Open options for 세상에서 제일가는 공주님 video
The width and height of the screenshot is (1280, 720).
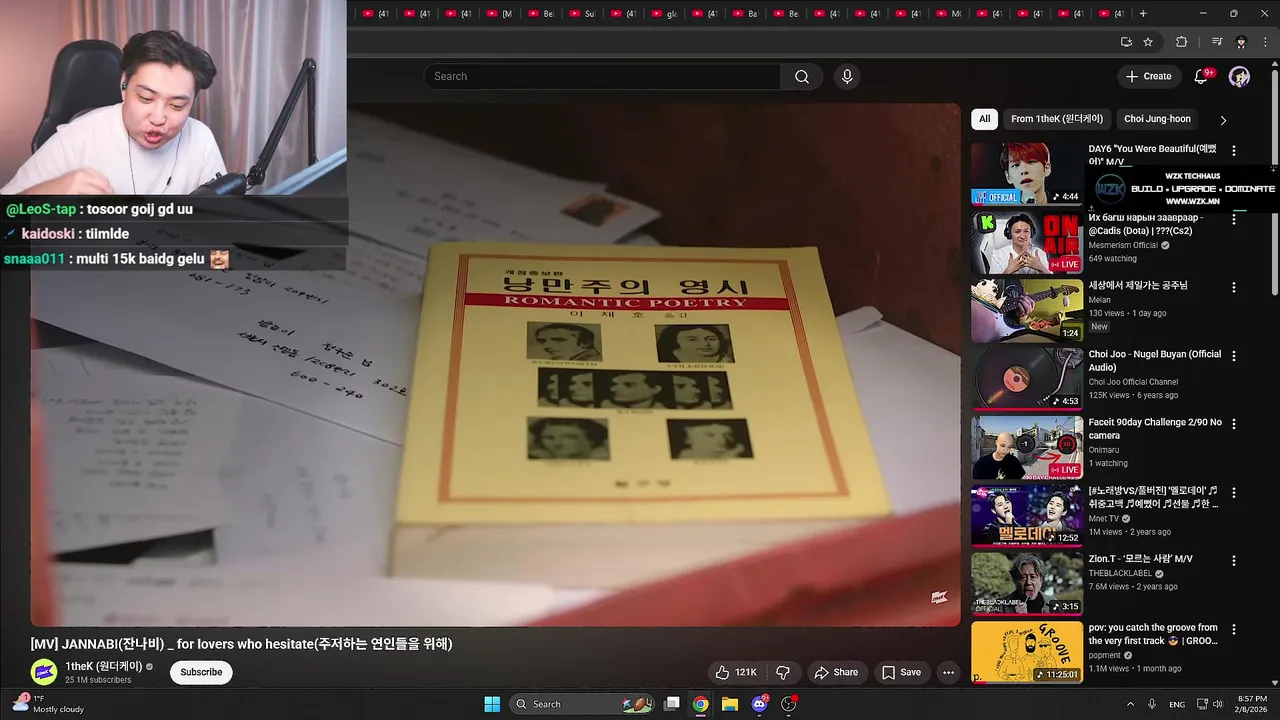click(x=1234, y=287)
